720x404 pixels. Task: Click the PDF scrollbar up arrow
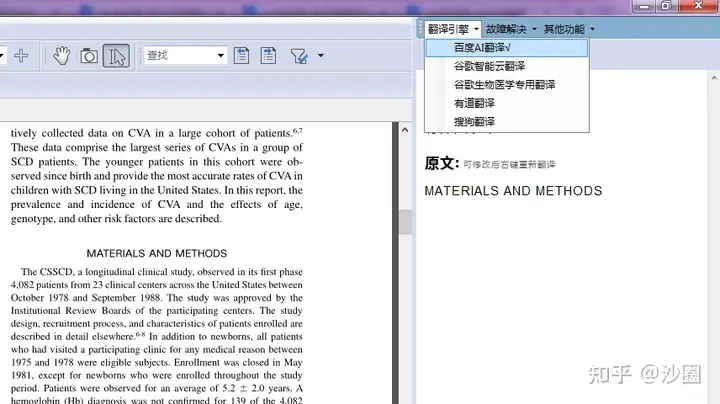[405, 130]
